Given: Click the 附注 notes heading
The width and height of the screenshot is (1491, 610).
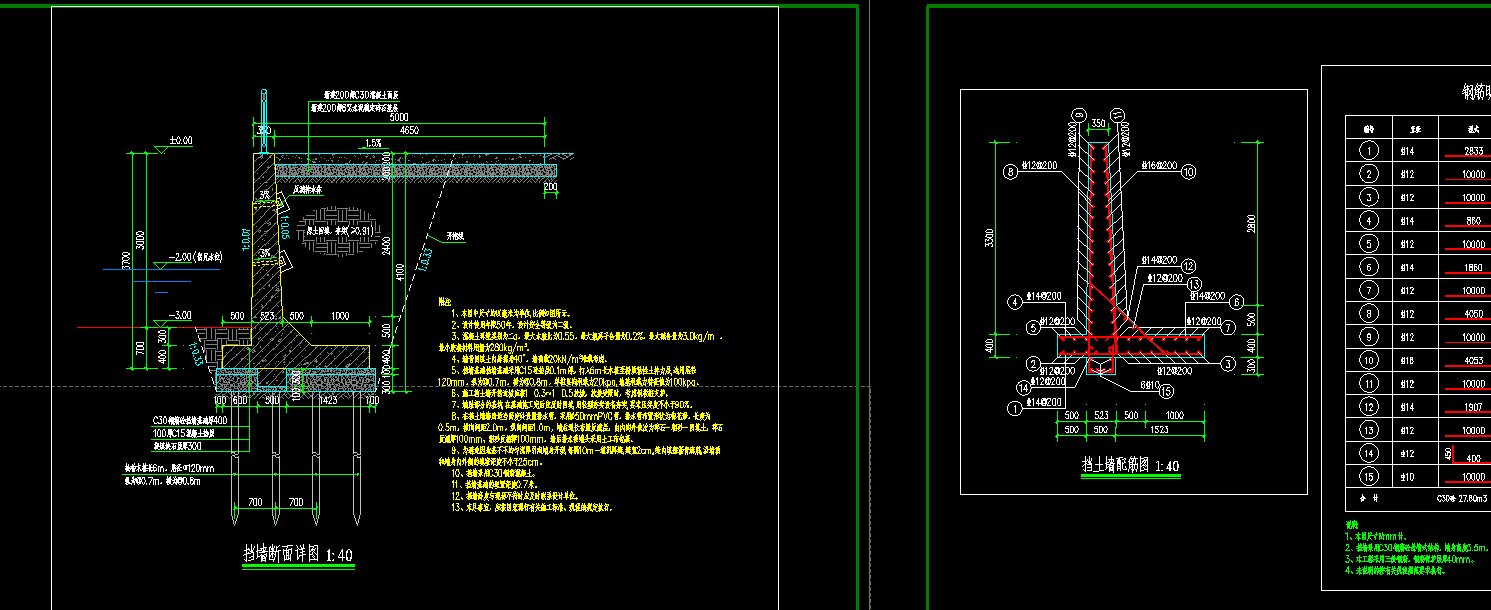Looking at the screenshot, I should pyautogui.click(x=445, y=301).
